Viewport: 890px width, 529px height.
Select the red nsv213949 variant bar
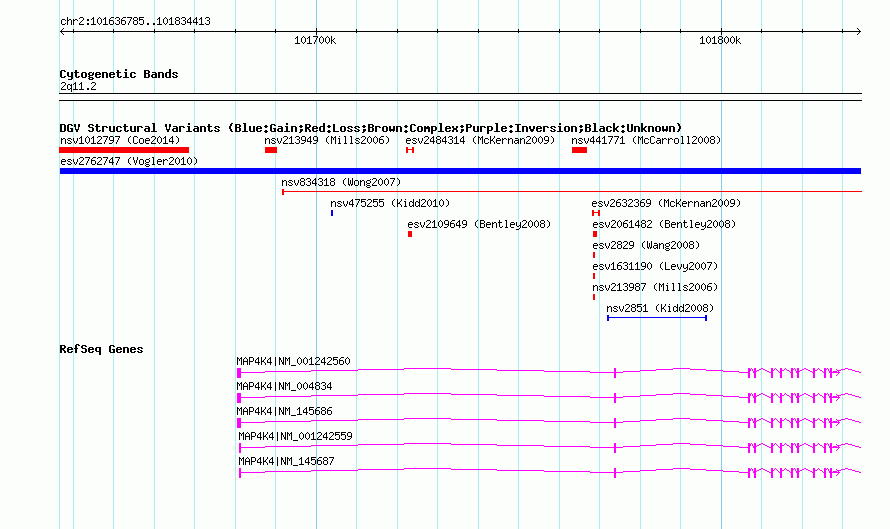coord(271,150)
